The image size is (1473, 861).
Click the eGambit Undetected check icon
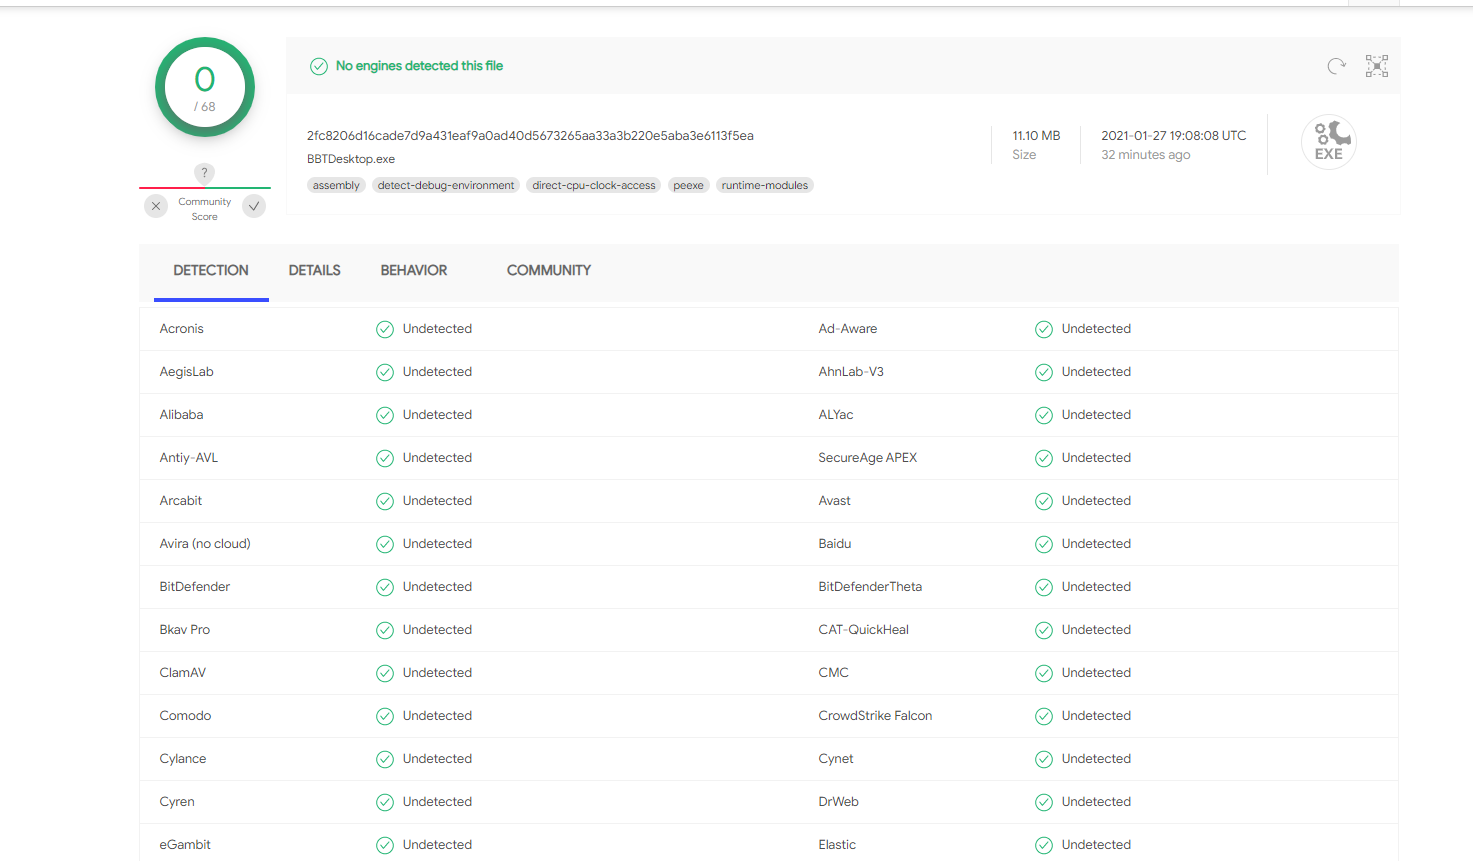385,845
